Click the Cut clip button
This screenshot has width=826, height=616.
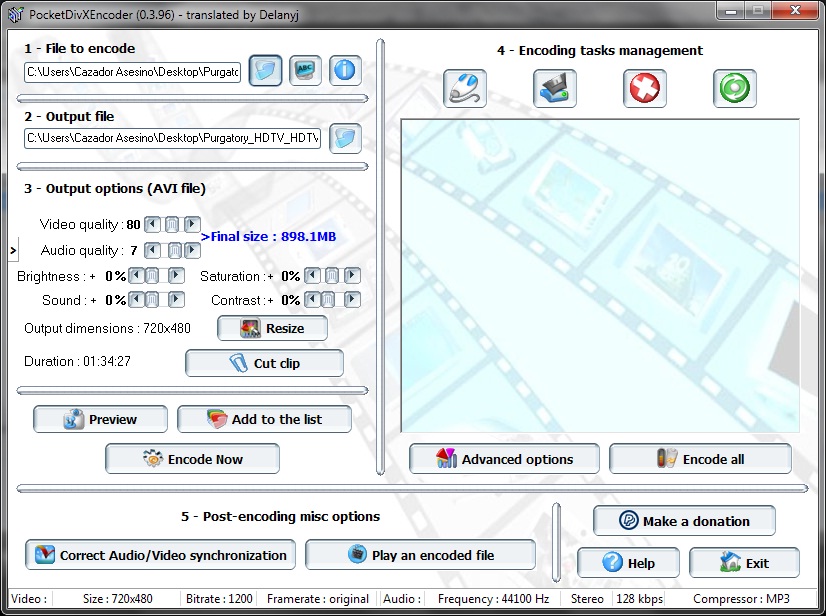264,363
